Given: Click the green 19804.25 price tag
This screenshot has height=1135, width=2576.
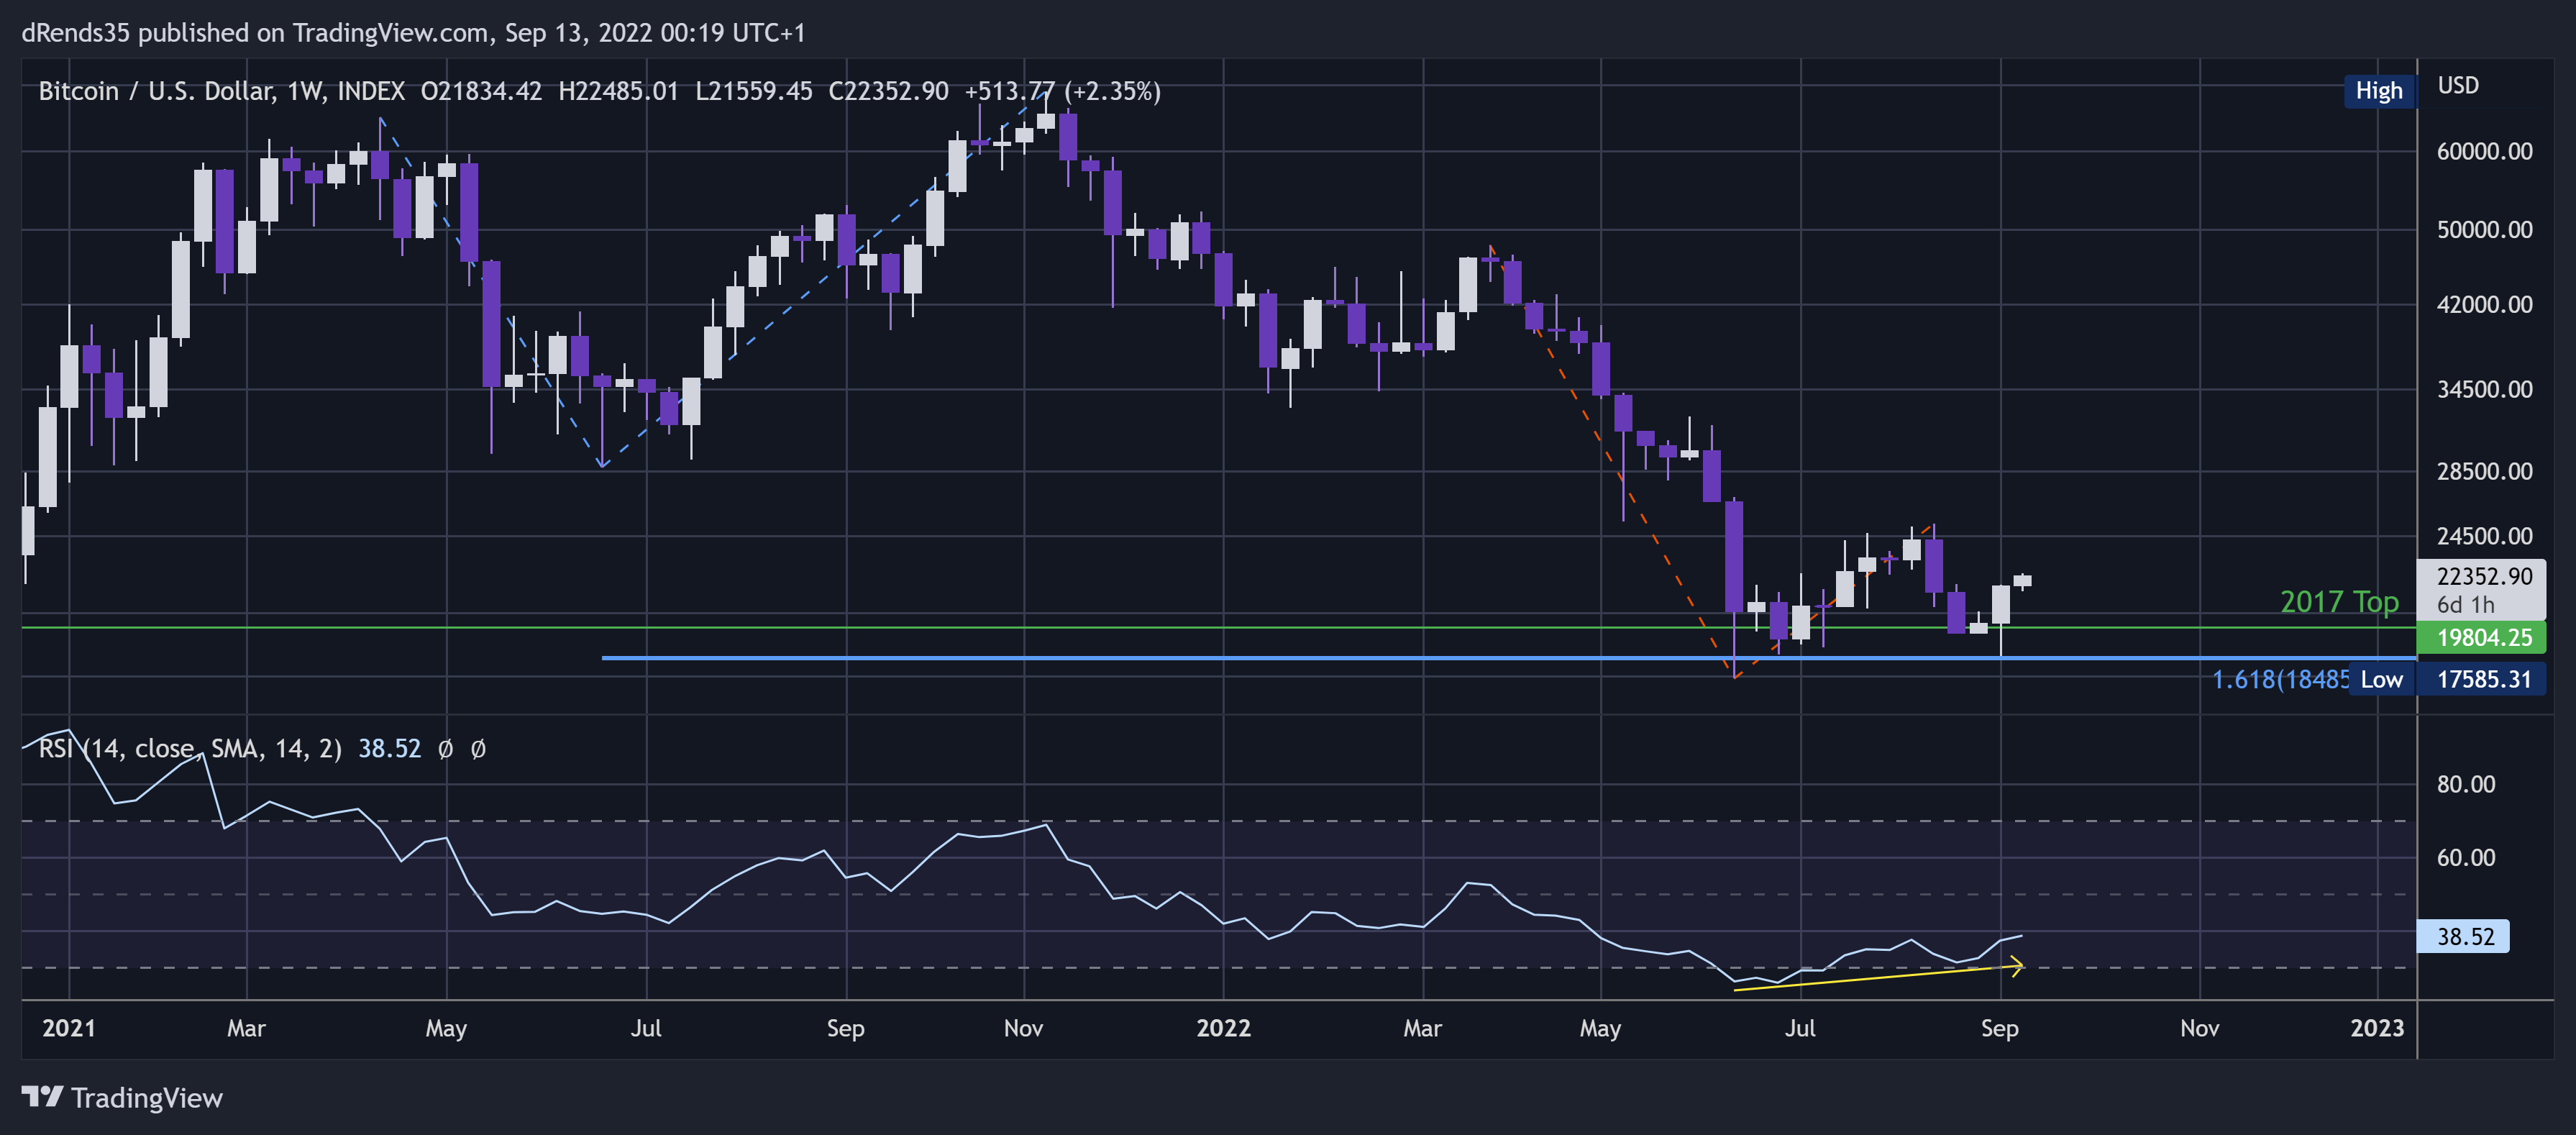Looking at the screenshot, I should click(x=2482, y=637).
